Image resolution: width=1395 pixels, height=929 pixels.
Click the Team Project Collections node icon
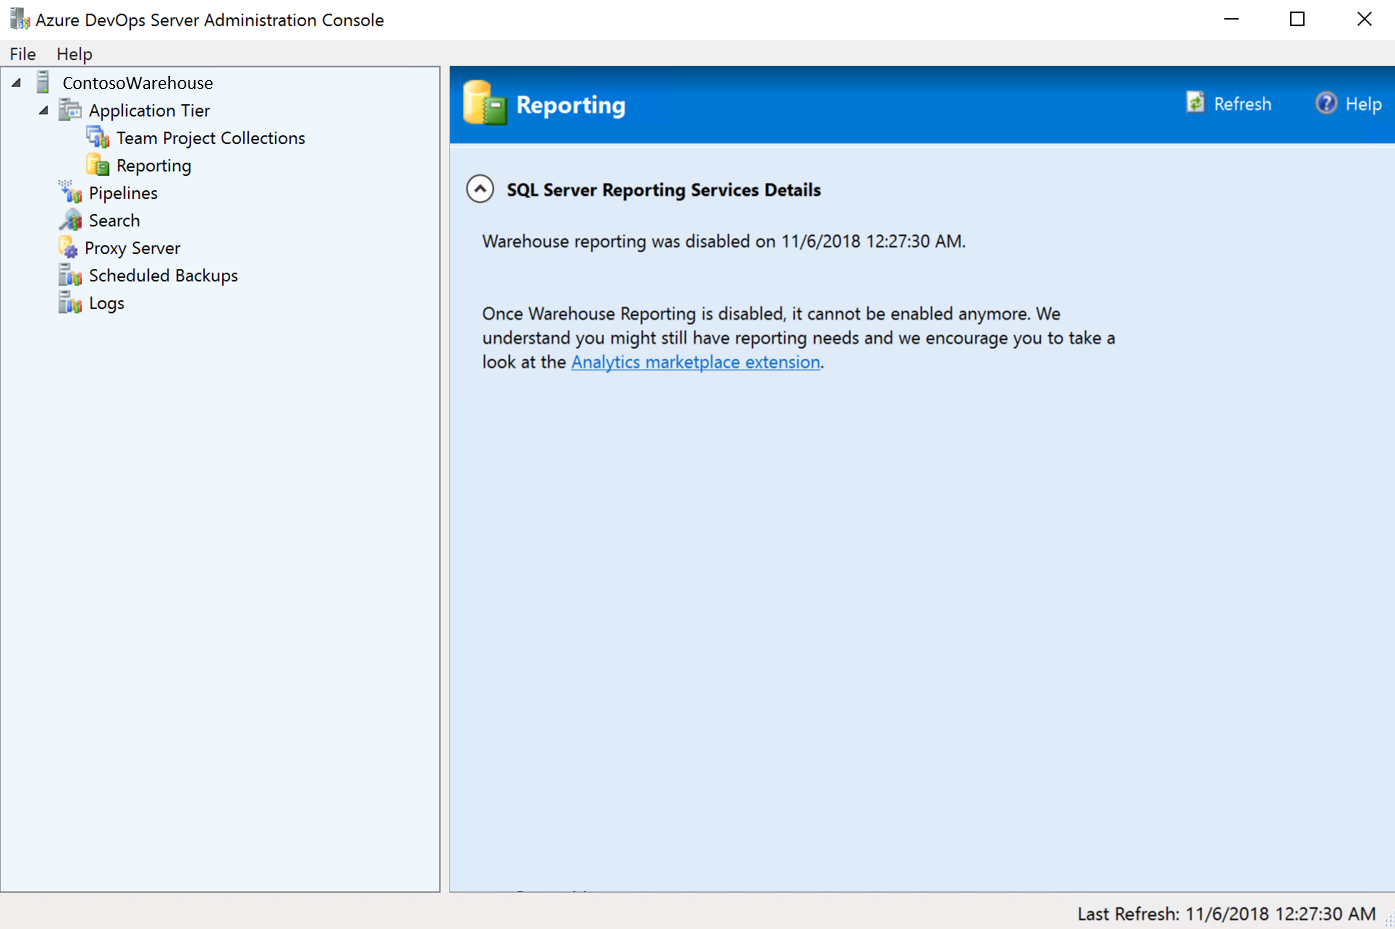(x=98, y=138)
